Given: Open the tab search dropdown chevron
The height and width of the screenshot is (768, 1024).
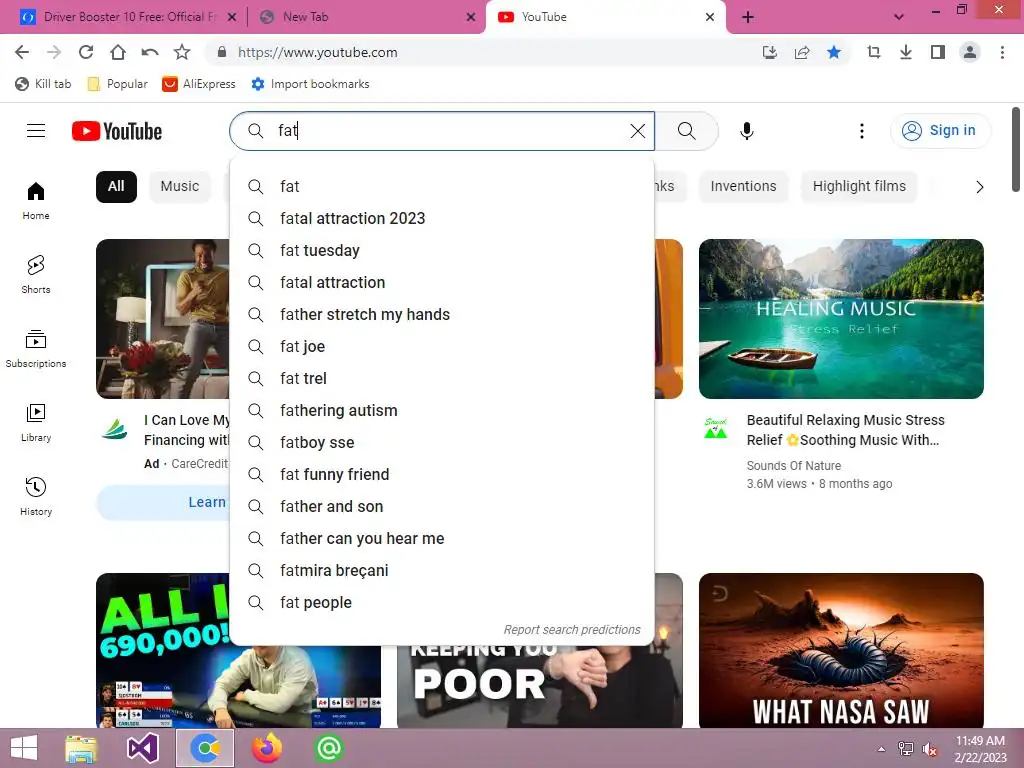Looking at the screenshot, I should pos(899,18).
